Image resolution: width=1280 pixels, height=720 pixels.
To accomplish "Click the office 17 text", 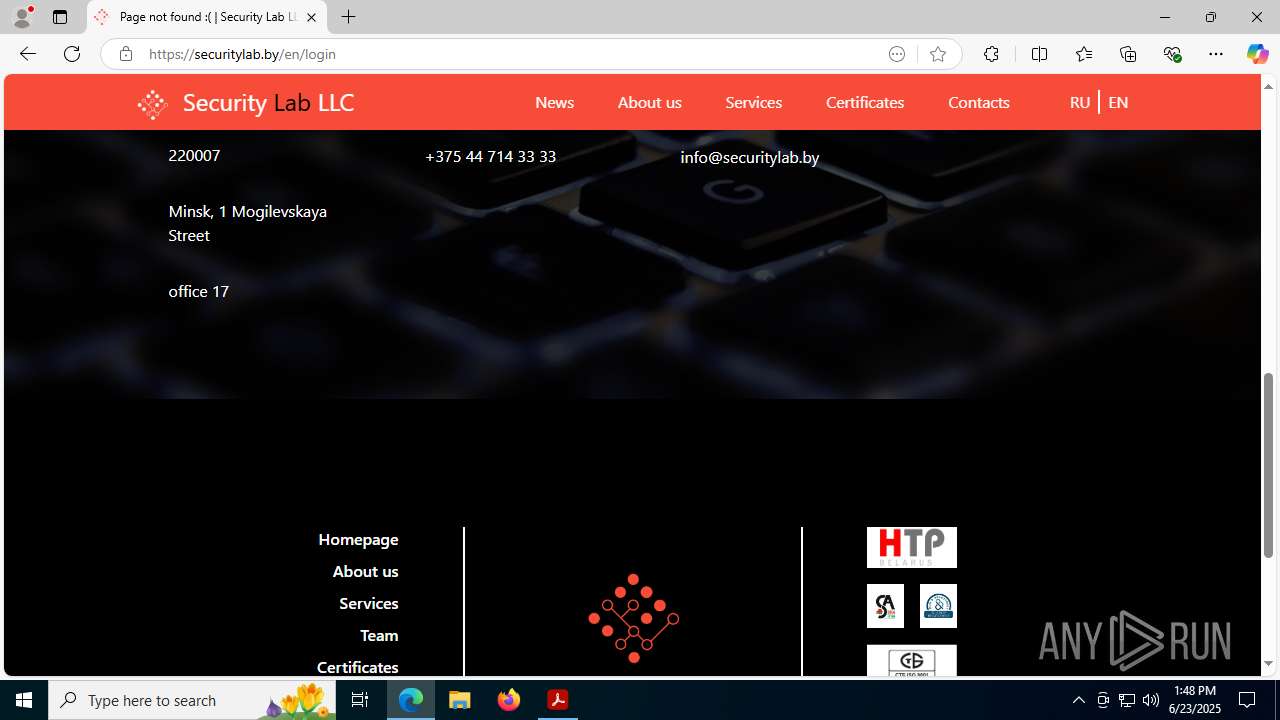I will (x=199, y=291).
